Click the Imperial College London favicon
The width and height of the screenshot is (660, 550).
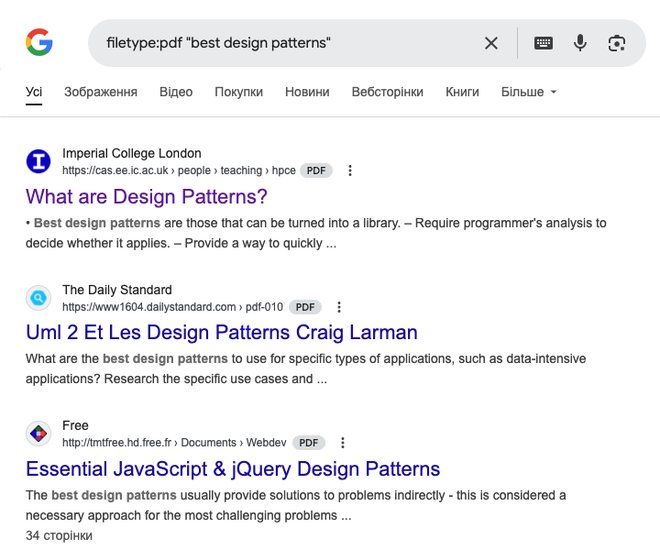[38, 161]
